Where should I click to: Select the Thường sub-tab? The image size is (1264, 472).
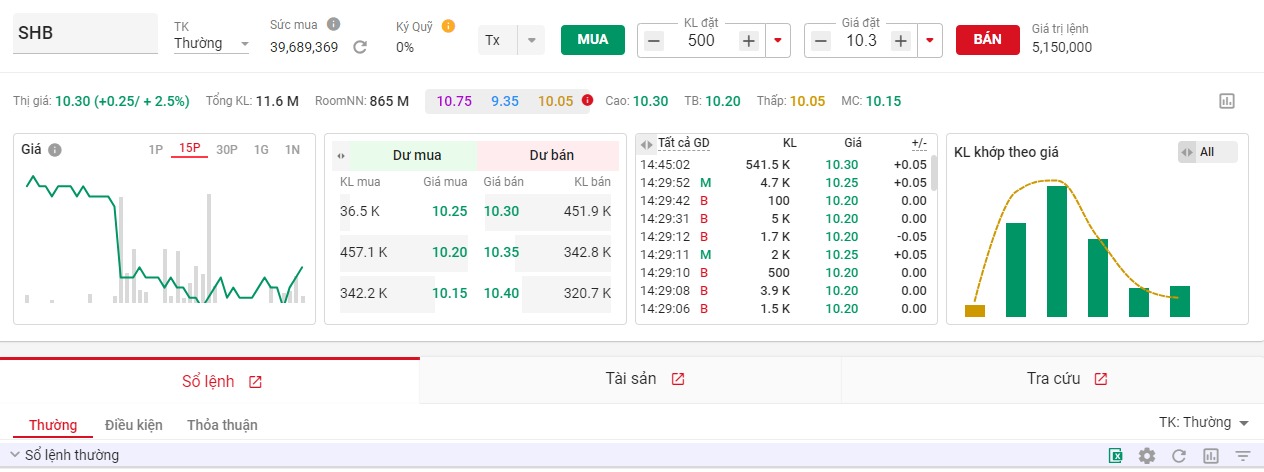pos(53,425)
